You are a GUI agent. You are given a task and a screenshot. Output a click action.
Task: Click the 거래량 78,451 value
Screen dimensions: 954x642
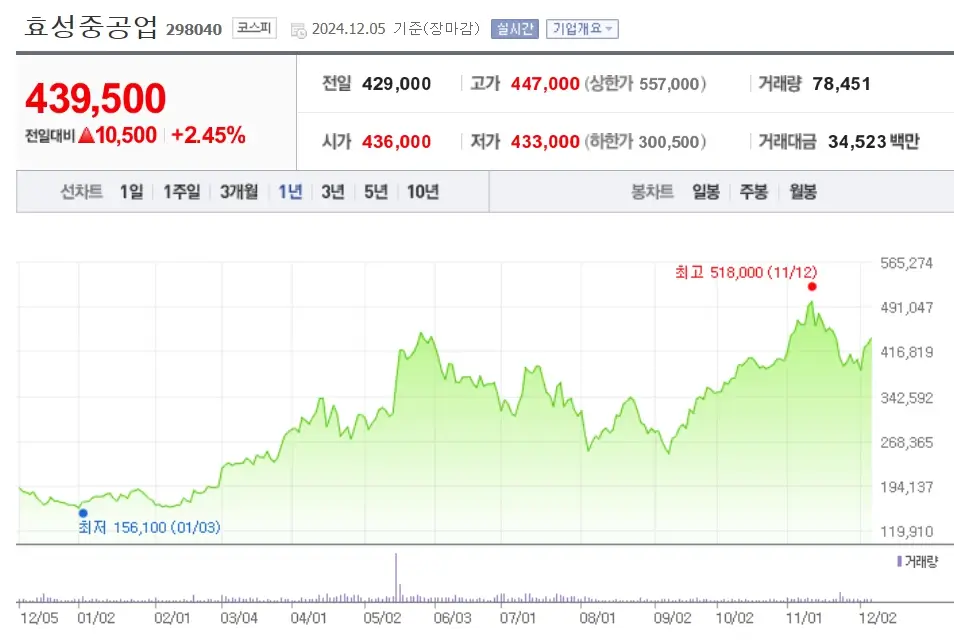(841, 84)
